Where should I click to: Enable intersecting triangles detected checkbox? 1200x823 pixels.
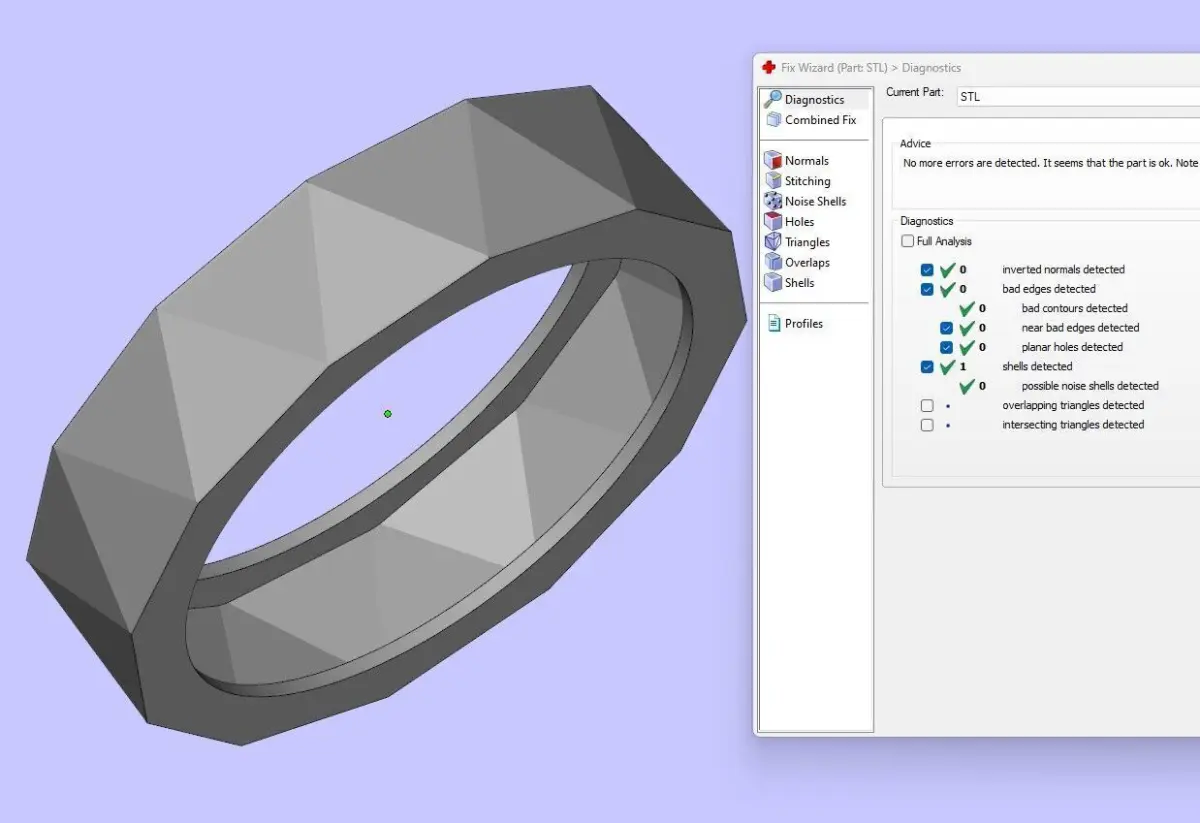(x=927, y=425)
